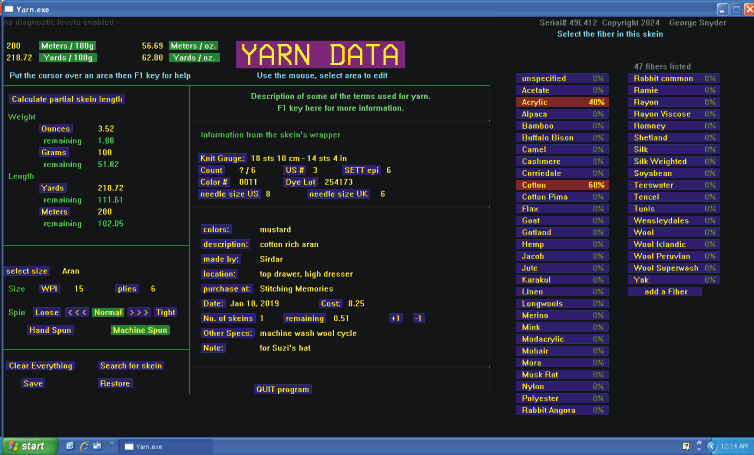Select the Cashmere fiber row

[x=562, y=161]
